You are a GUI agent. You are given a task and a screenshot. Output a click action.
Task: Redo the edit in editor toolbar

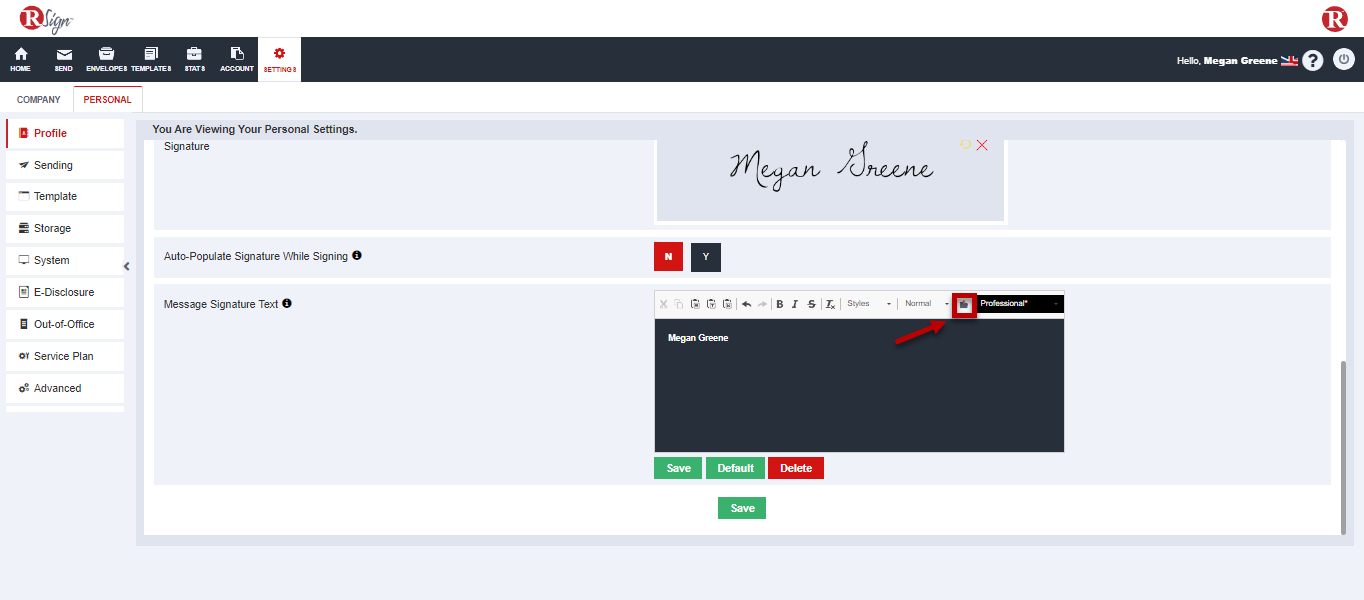coord(762,304)
